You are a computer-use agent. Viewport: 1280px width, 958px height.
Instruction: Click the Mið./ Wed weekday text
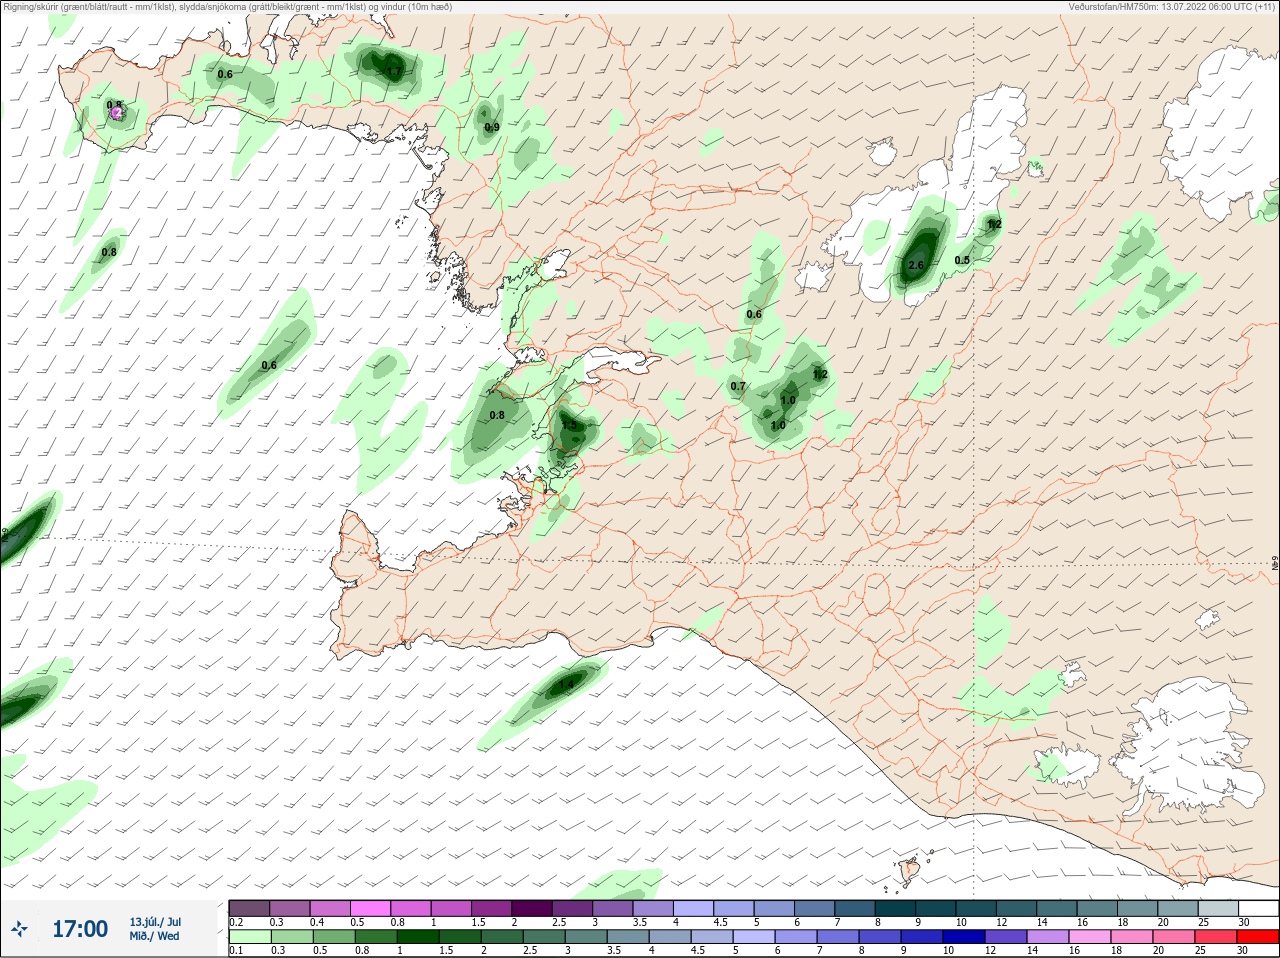(x=154, y=936)
